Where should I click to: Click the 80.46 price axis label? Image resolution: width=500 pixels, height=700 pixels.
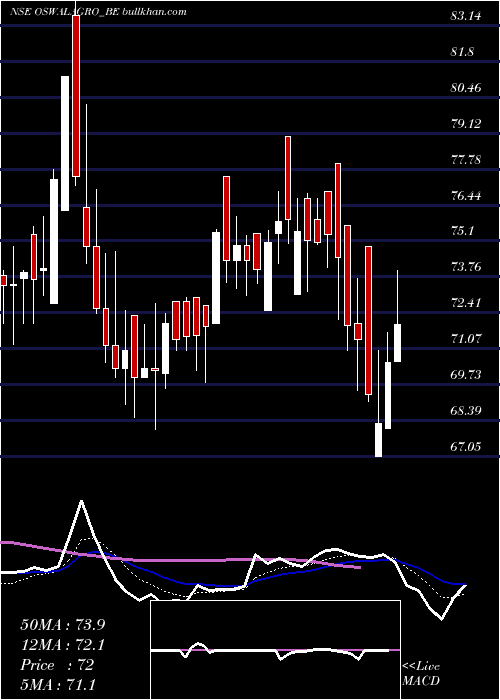[x=466, y=88]
